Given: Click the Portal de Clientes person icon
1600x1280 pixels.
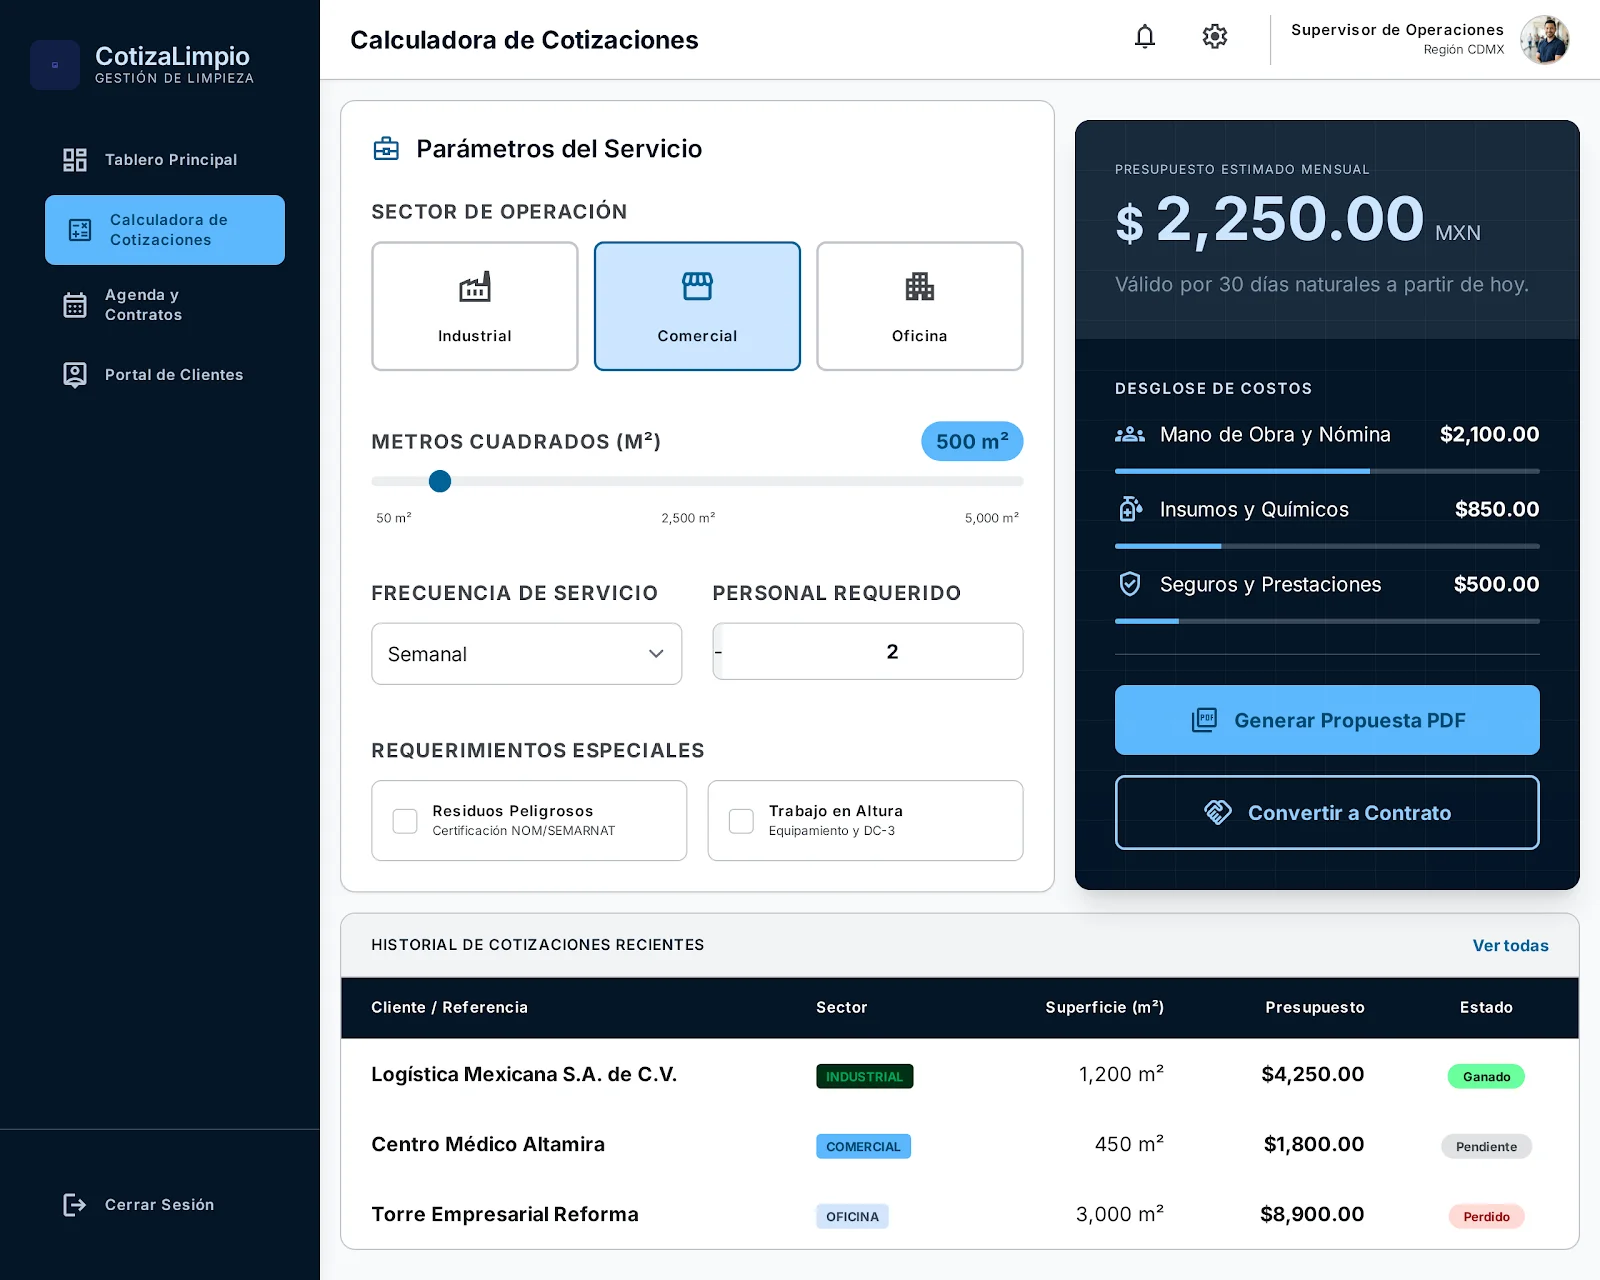Looking at the screenshot, I should coord(75,375).
